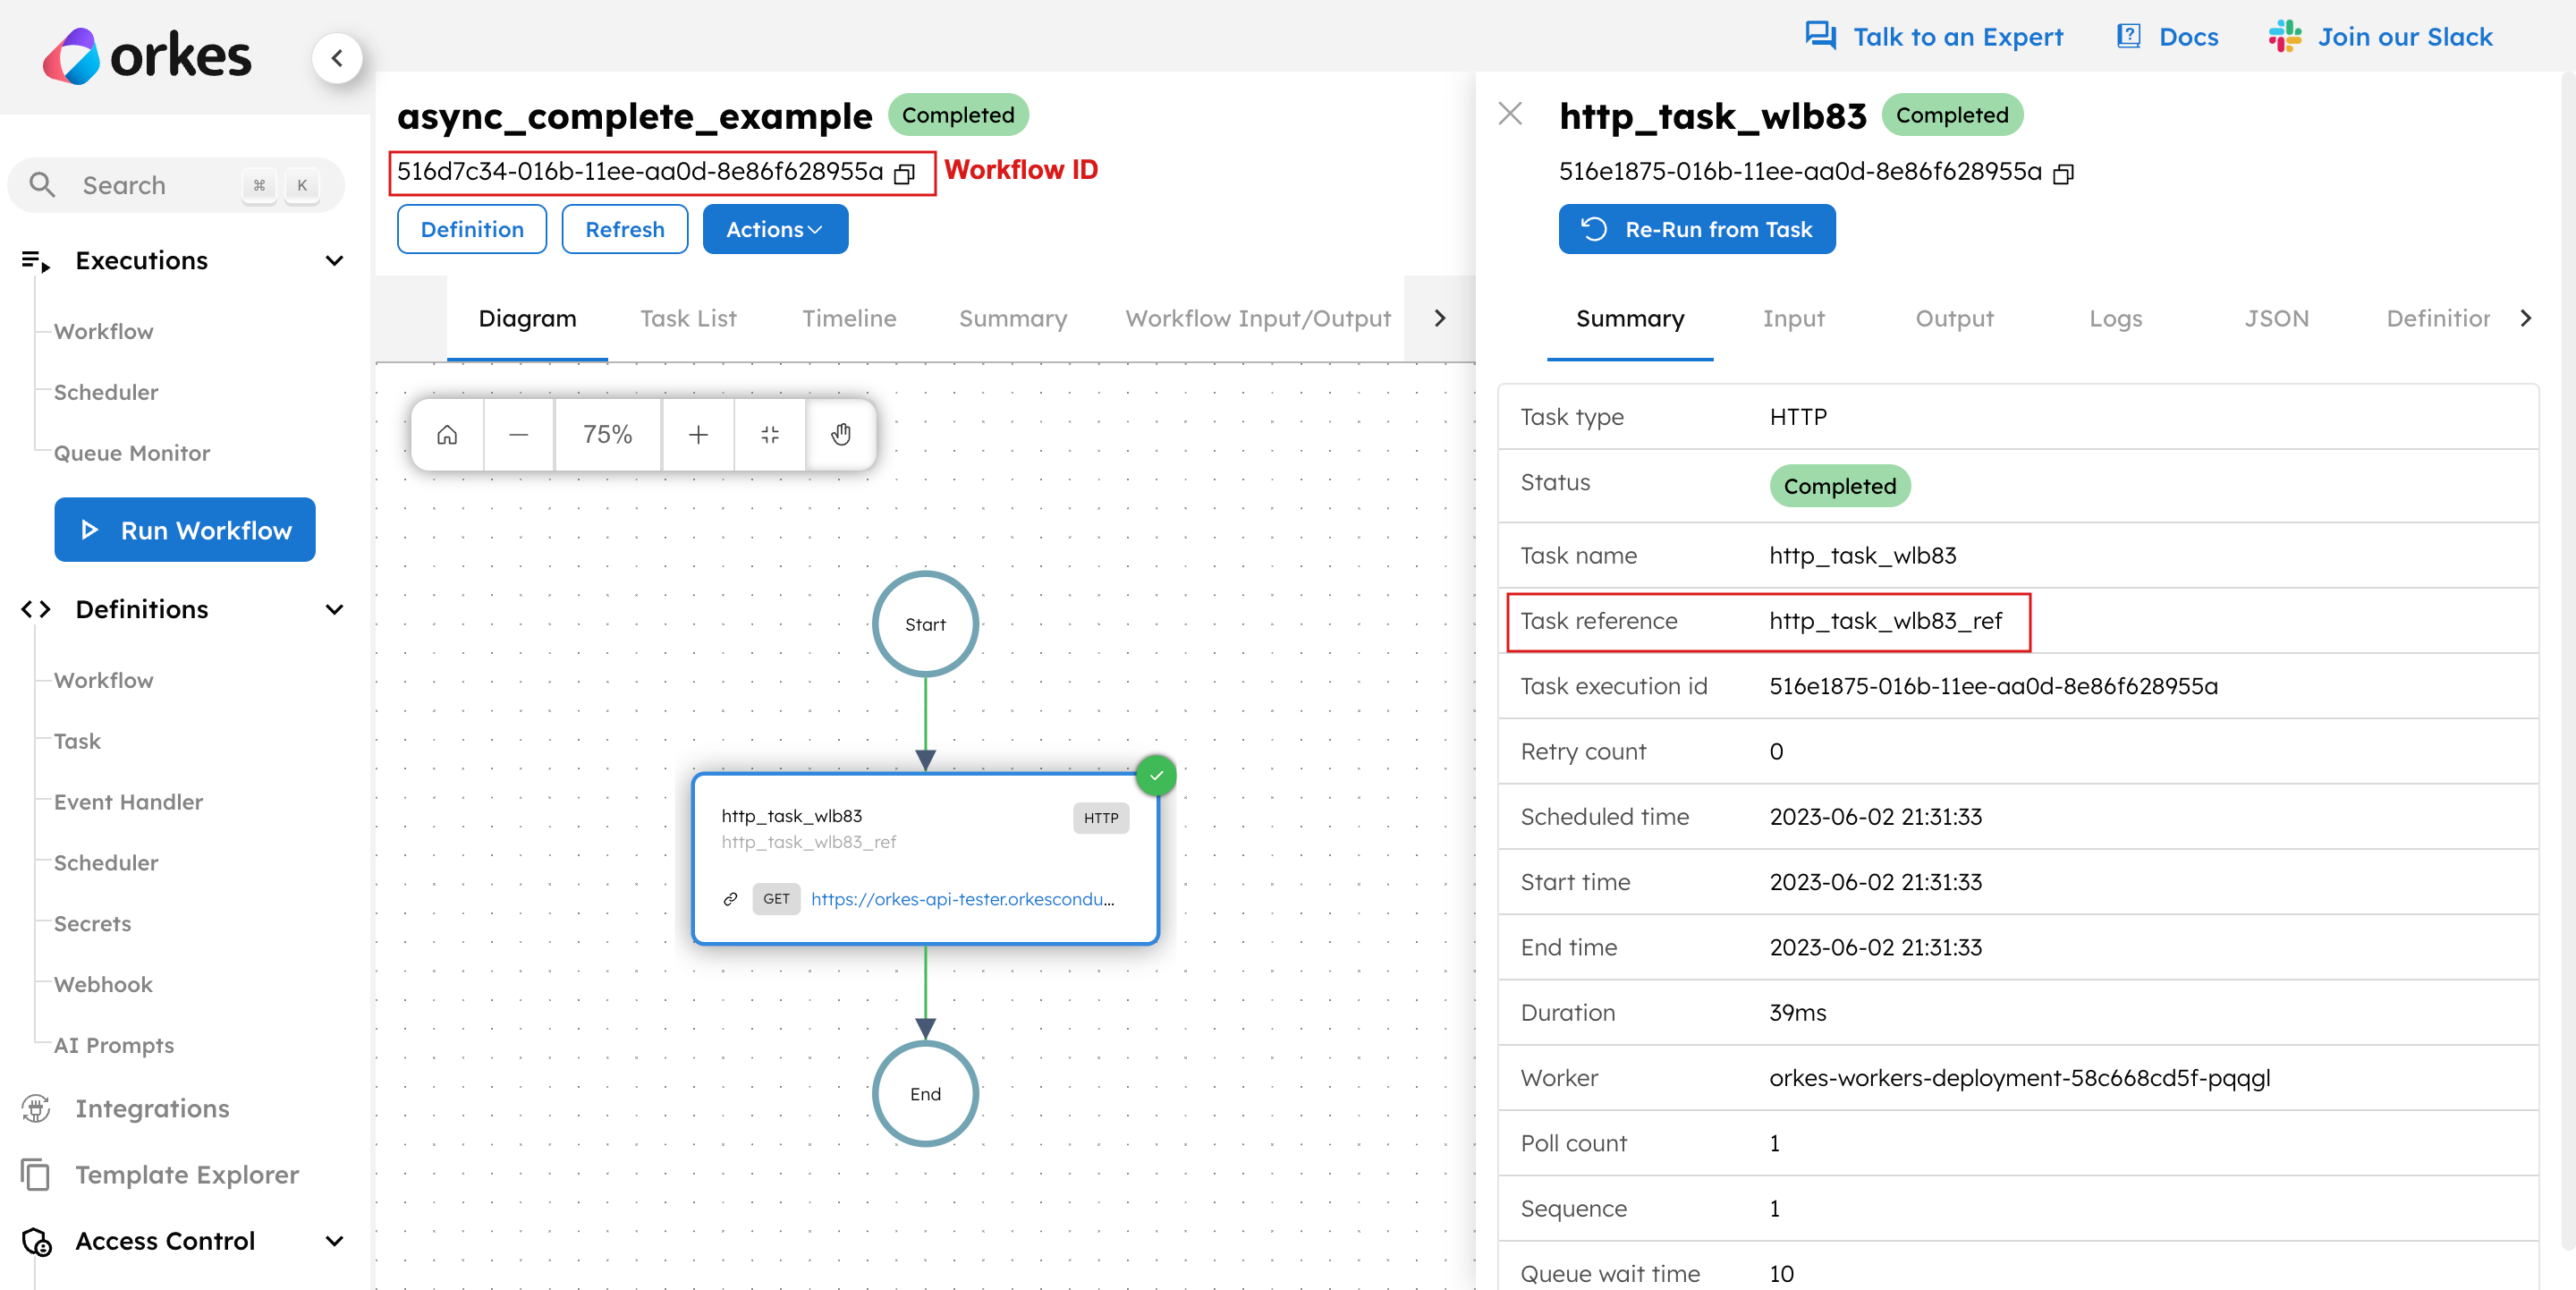This screenshot has width=2576, height=1290.
Task: Reset diagram view with home icon
Action: pyautogui.click(x=447, y=434)
